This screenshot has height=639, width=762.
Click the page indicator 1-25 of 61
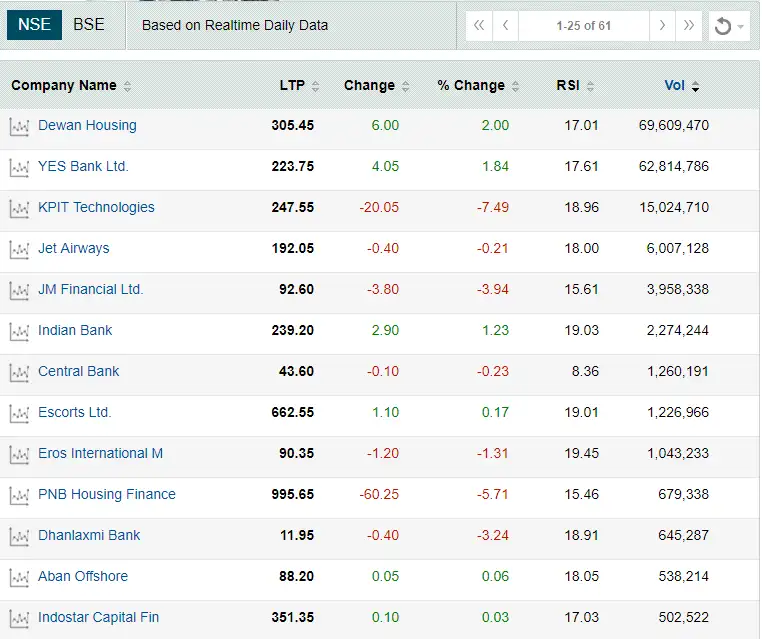pos(584,25)
